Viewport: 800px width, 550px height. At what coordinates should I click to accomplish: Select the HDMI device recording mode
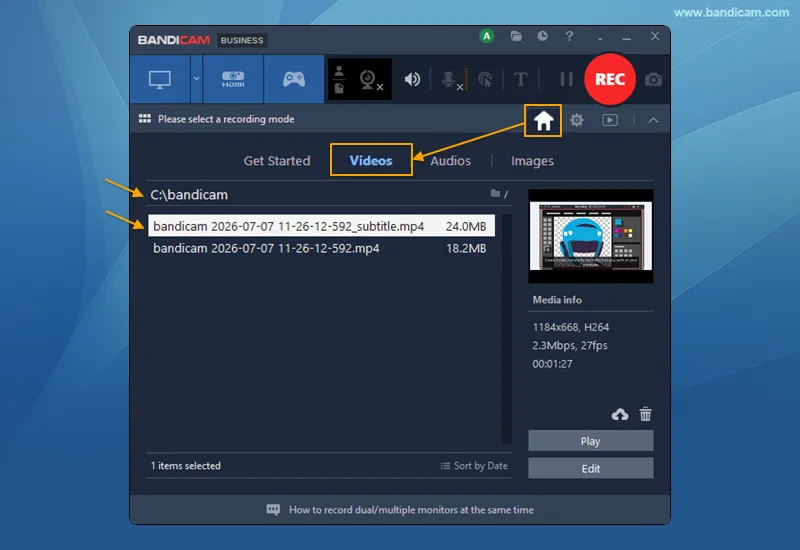coord(233,80)
